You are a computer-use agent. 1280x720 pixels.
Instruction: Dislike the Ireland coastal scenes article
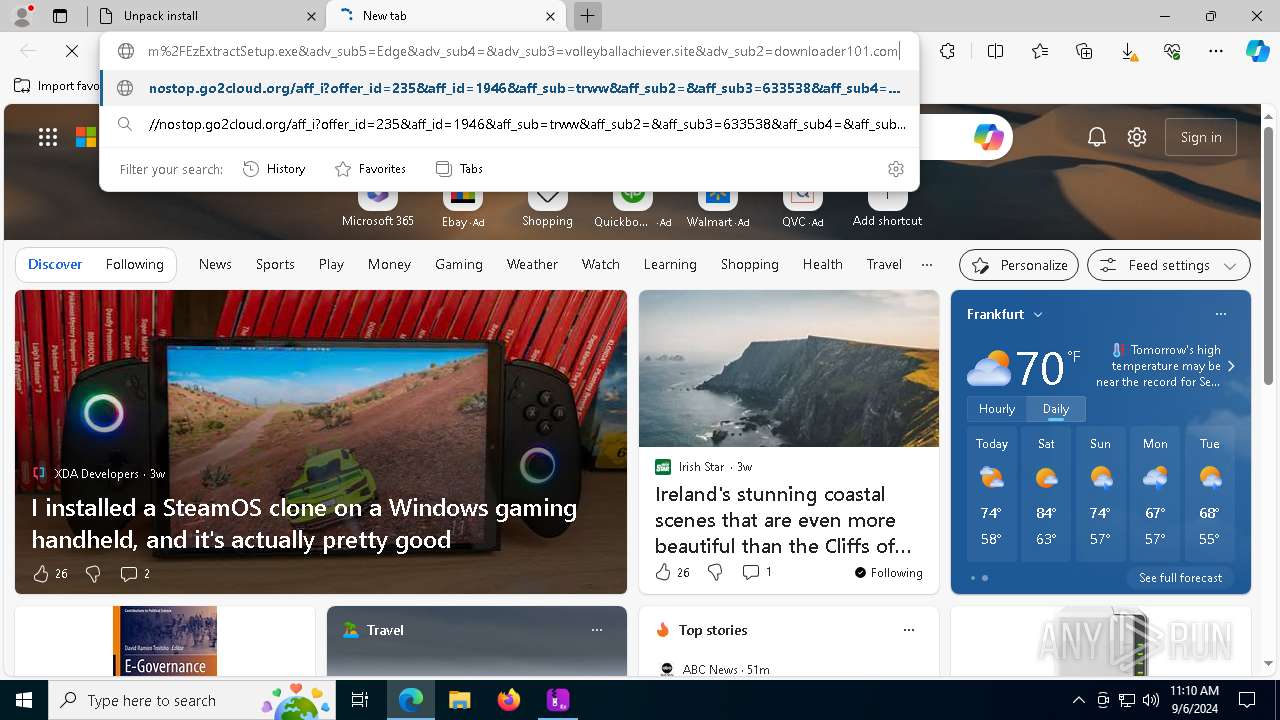coord(715,572)
